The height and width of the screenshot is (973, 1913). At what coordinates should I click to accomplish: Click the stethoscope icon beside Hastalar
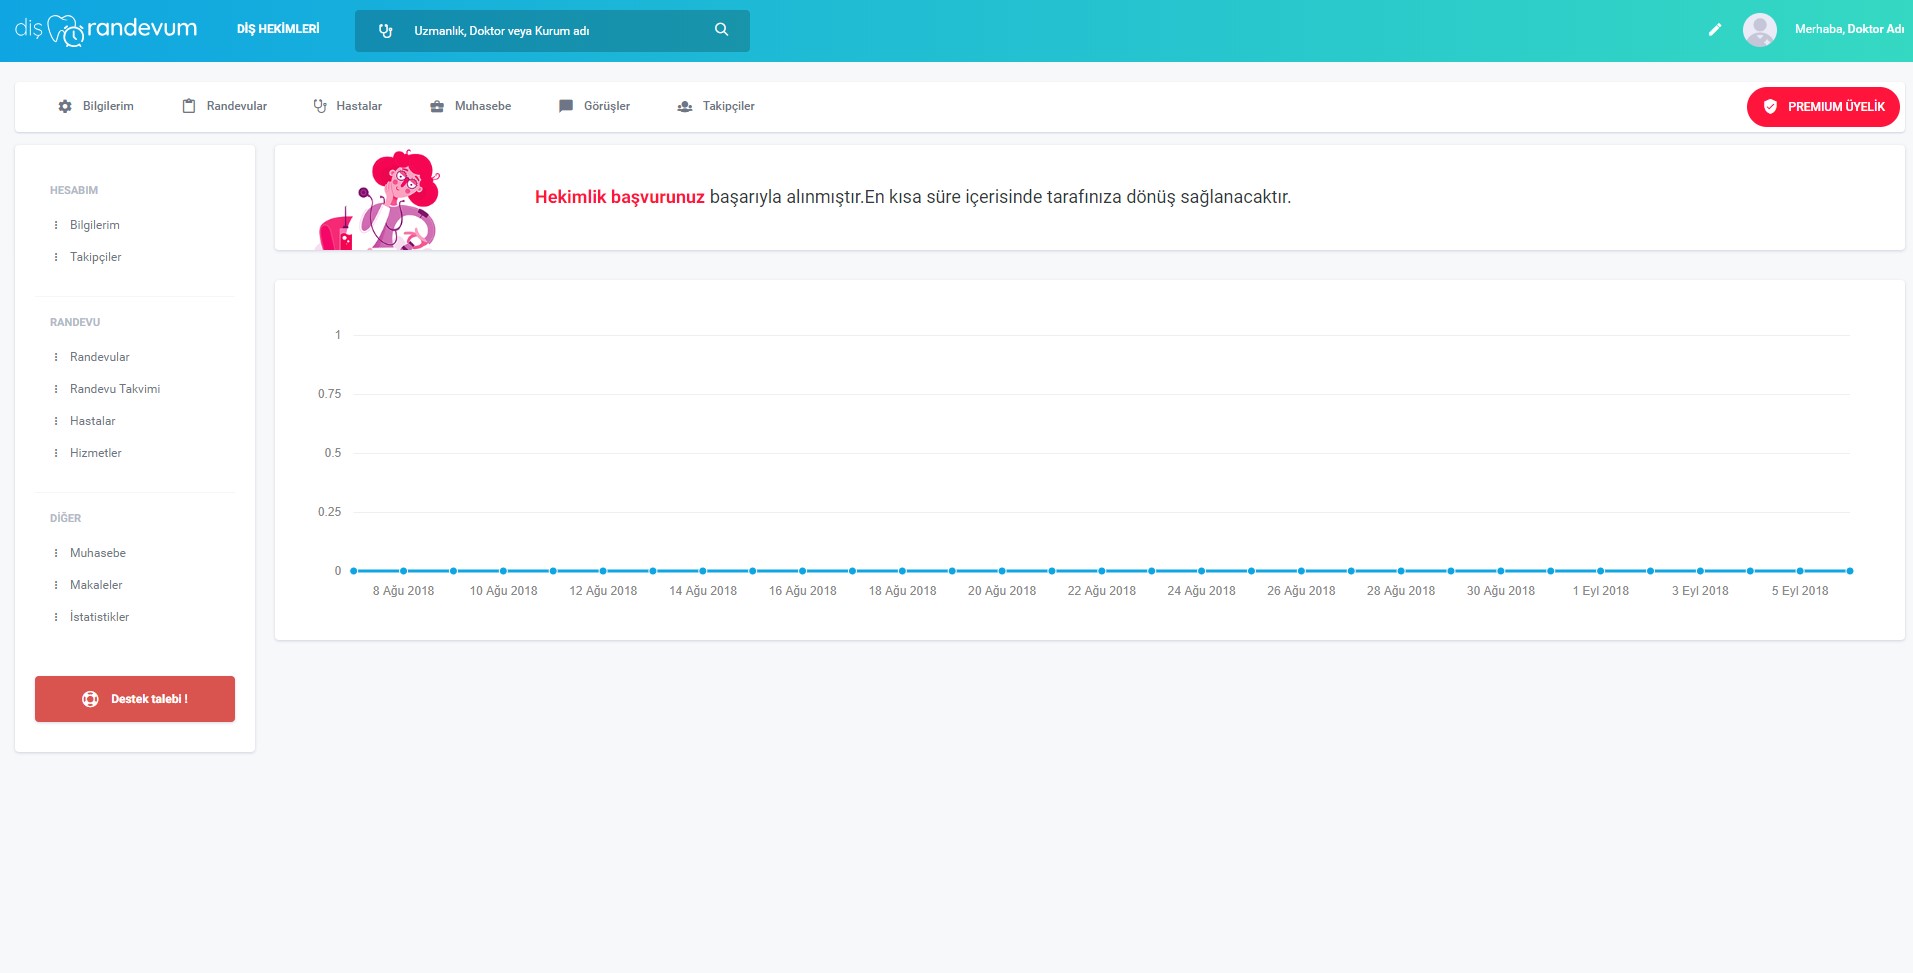[x=320, y=106]
